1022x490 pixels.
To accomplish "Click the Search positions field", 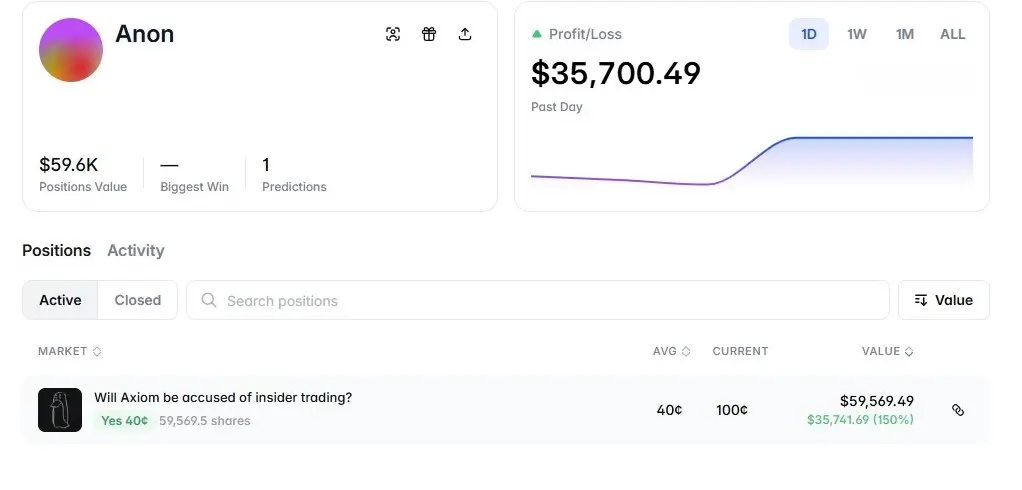I will tap(540, 300).
